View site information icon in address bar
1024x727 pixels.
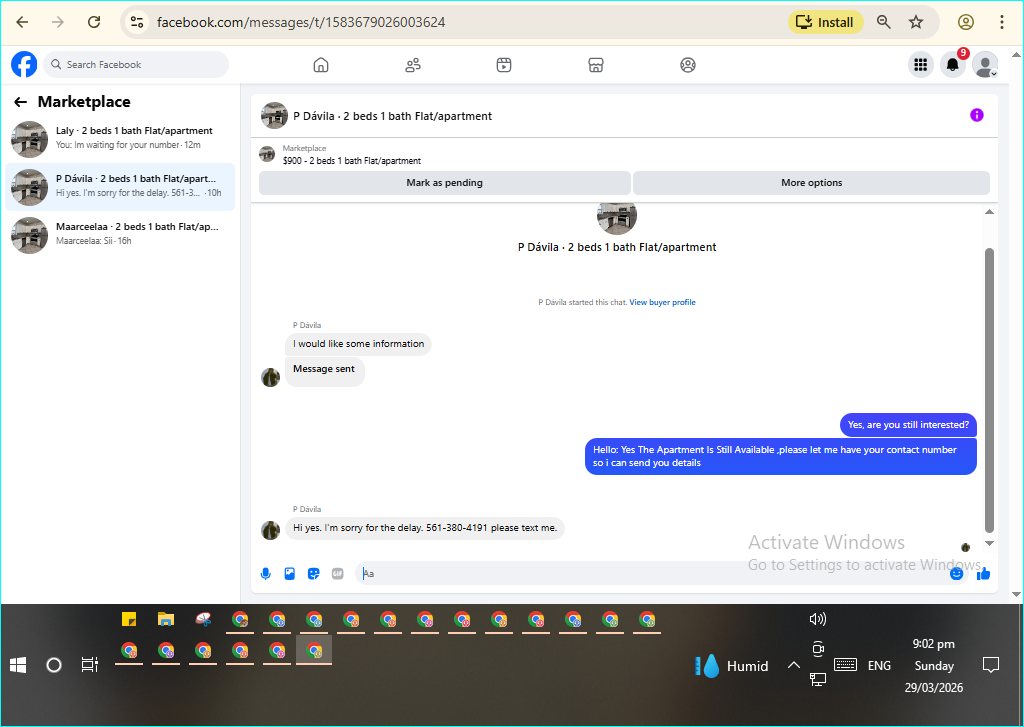click(x=136, y=22)
